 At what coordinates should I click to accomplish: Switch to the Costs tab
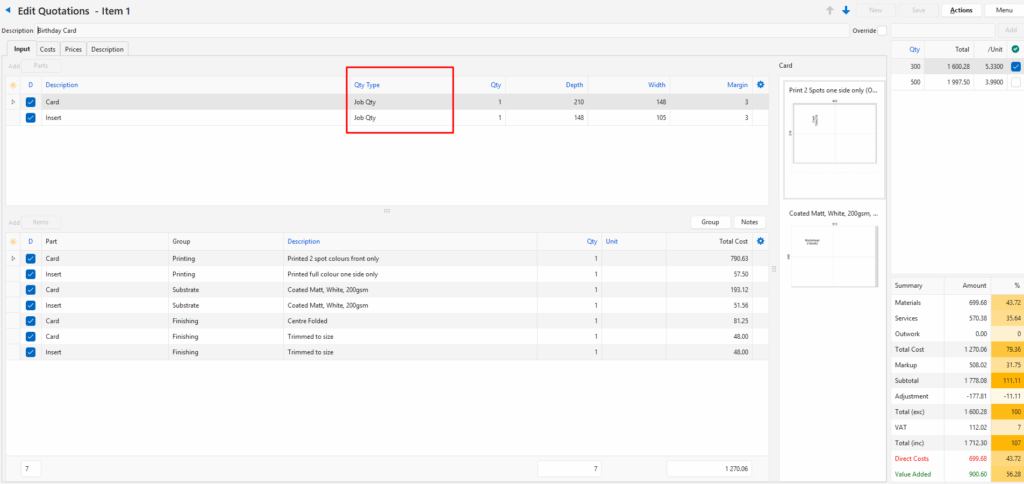(47, 49)
